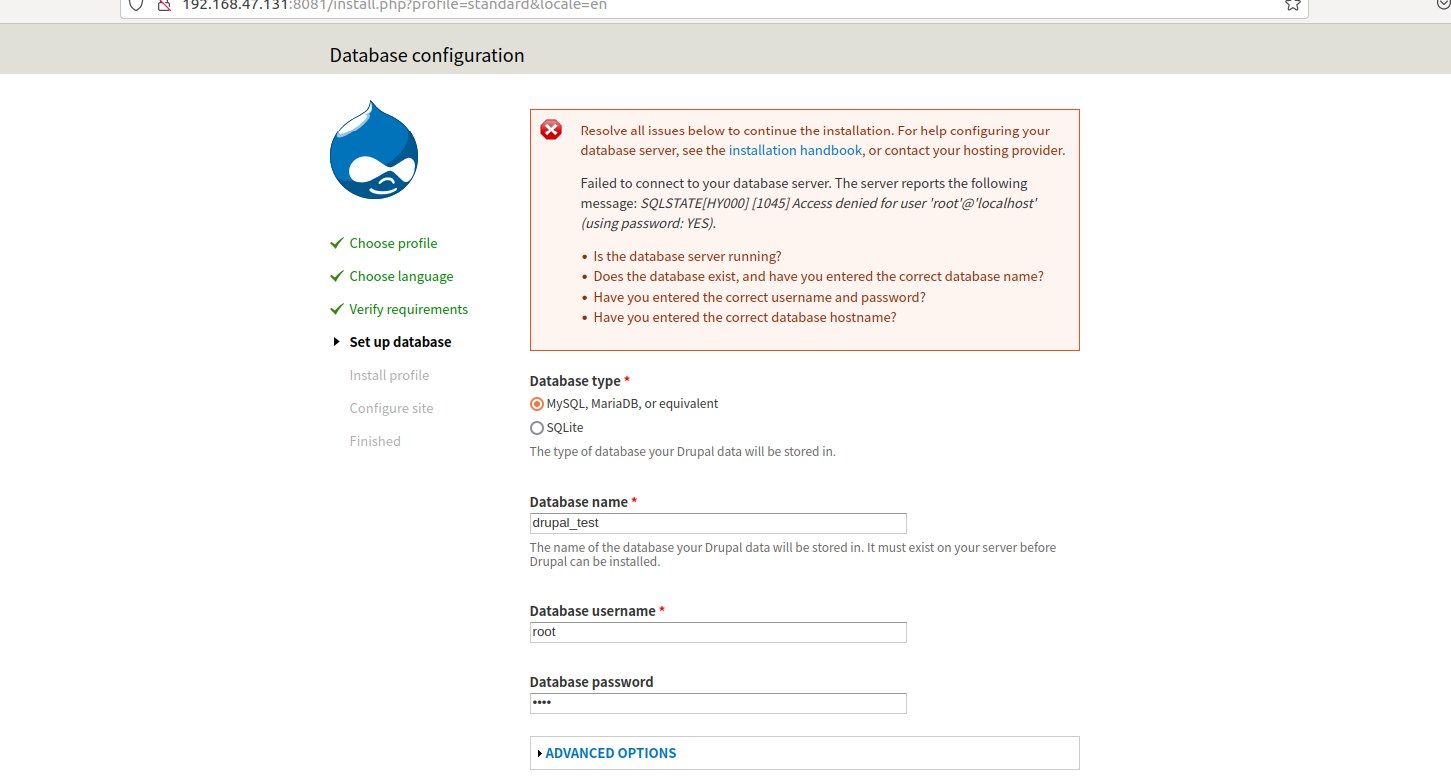
Task: Click the Choose profile step
Action: [393, 243]
